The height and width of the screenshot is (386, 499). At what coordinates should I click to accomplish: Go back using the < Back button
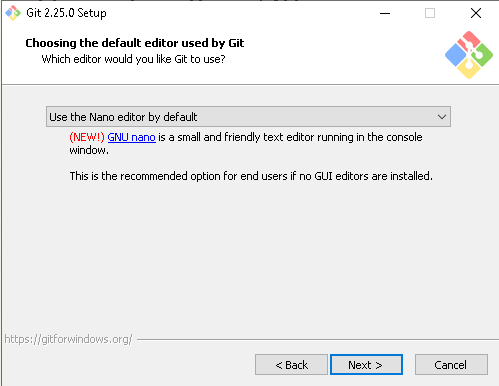(x=291, y=365)
